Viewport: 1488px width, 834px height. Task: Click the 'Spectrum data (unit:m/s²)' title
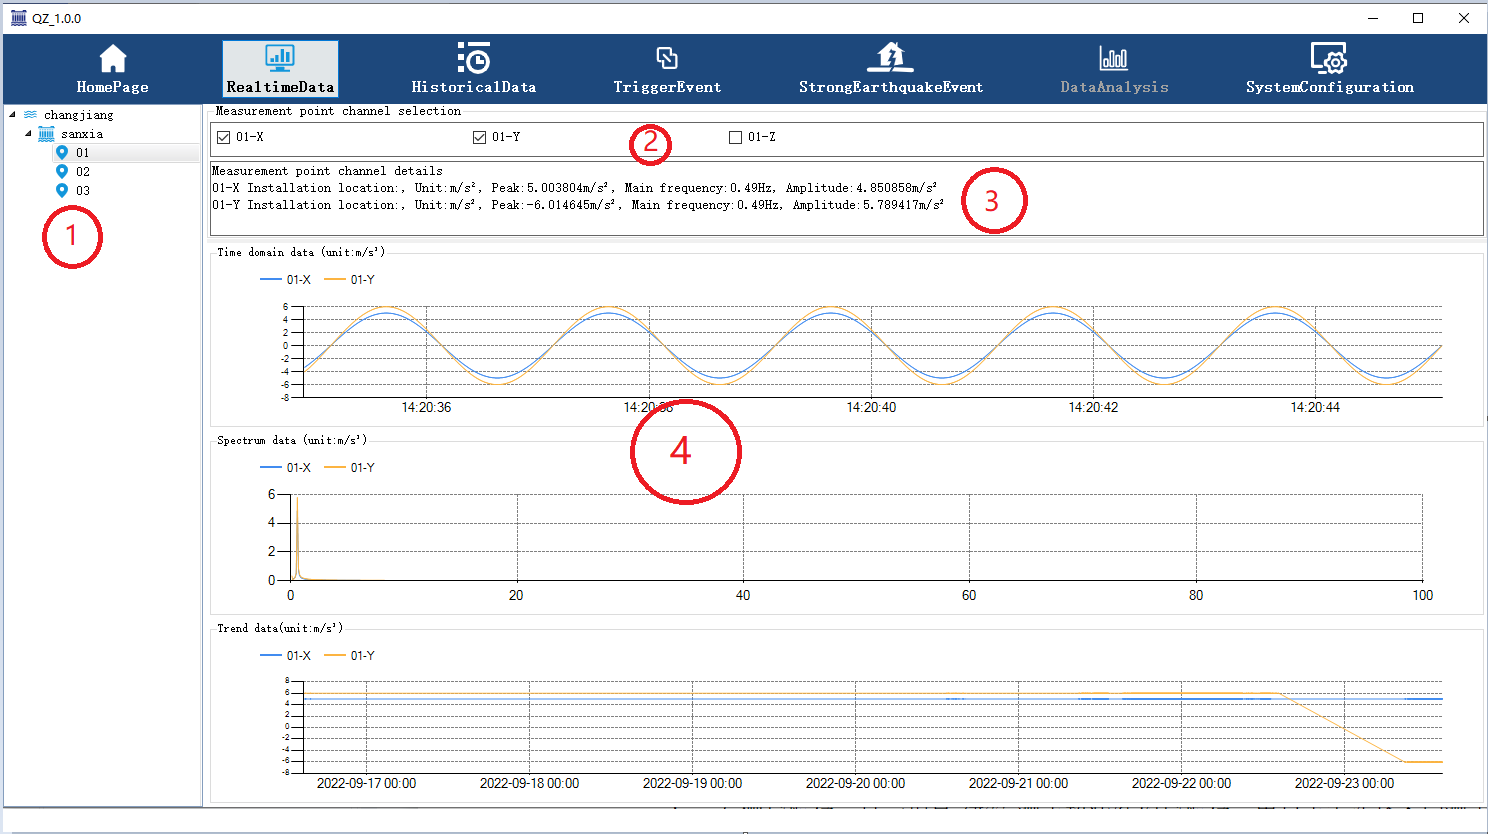coord(292,440)
